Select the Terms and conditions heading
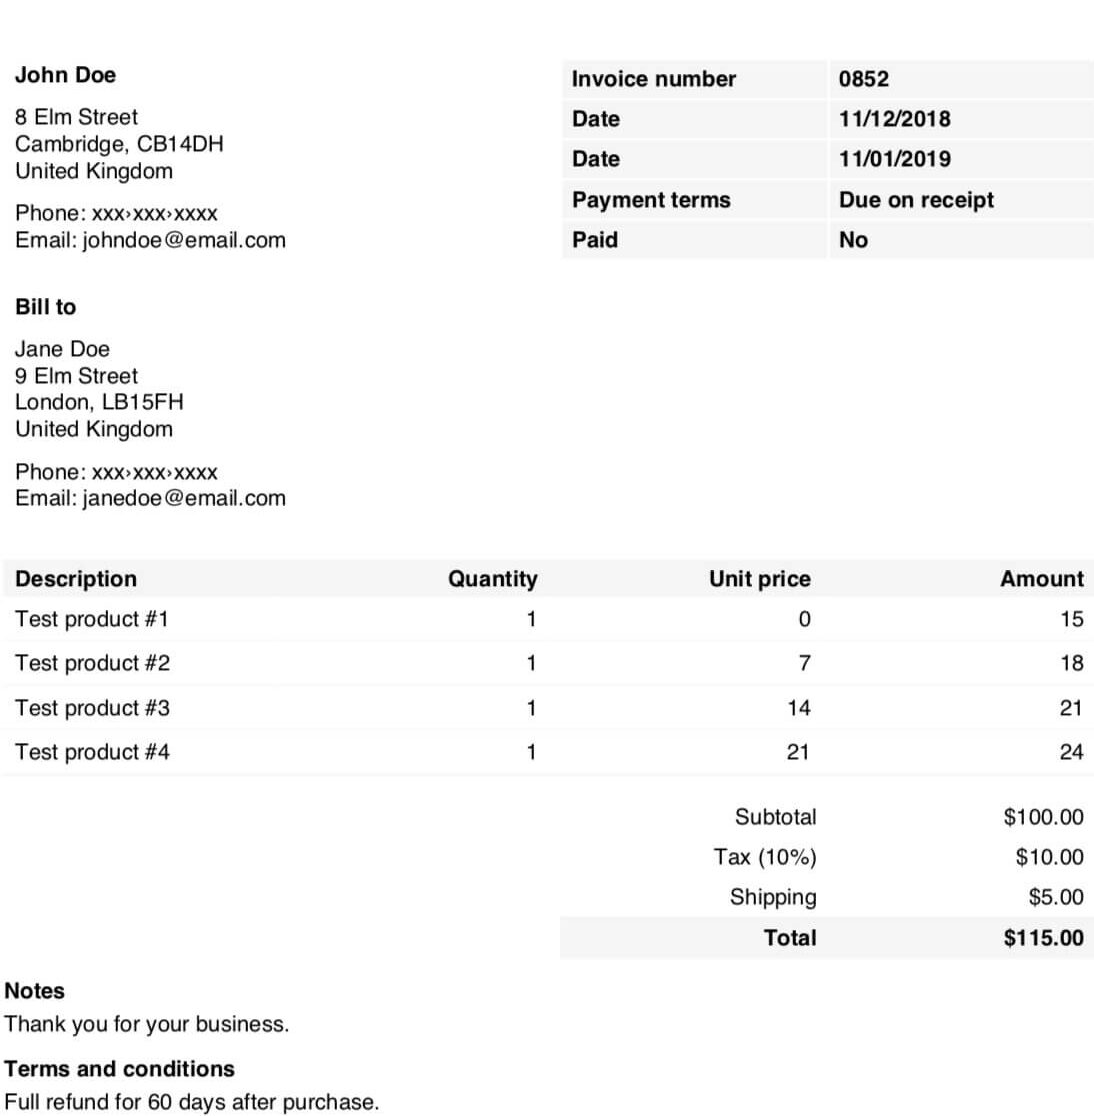Viewport: 1094px width, 1116px height. (x=120, y=1069)
